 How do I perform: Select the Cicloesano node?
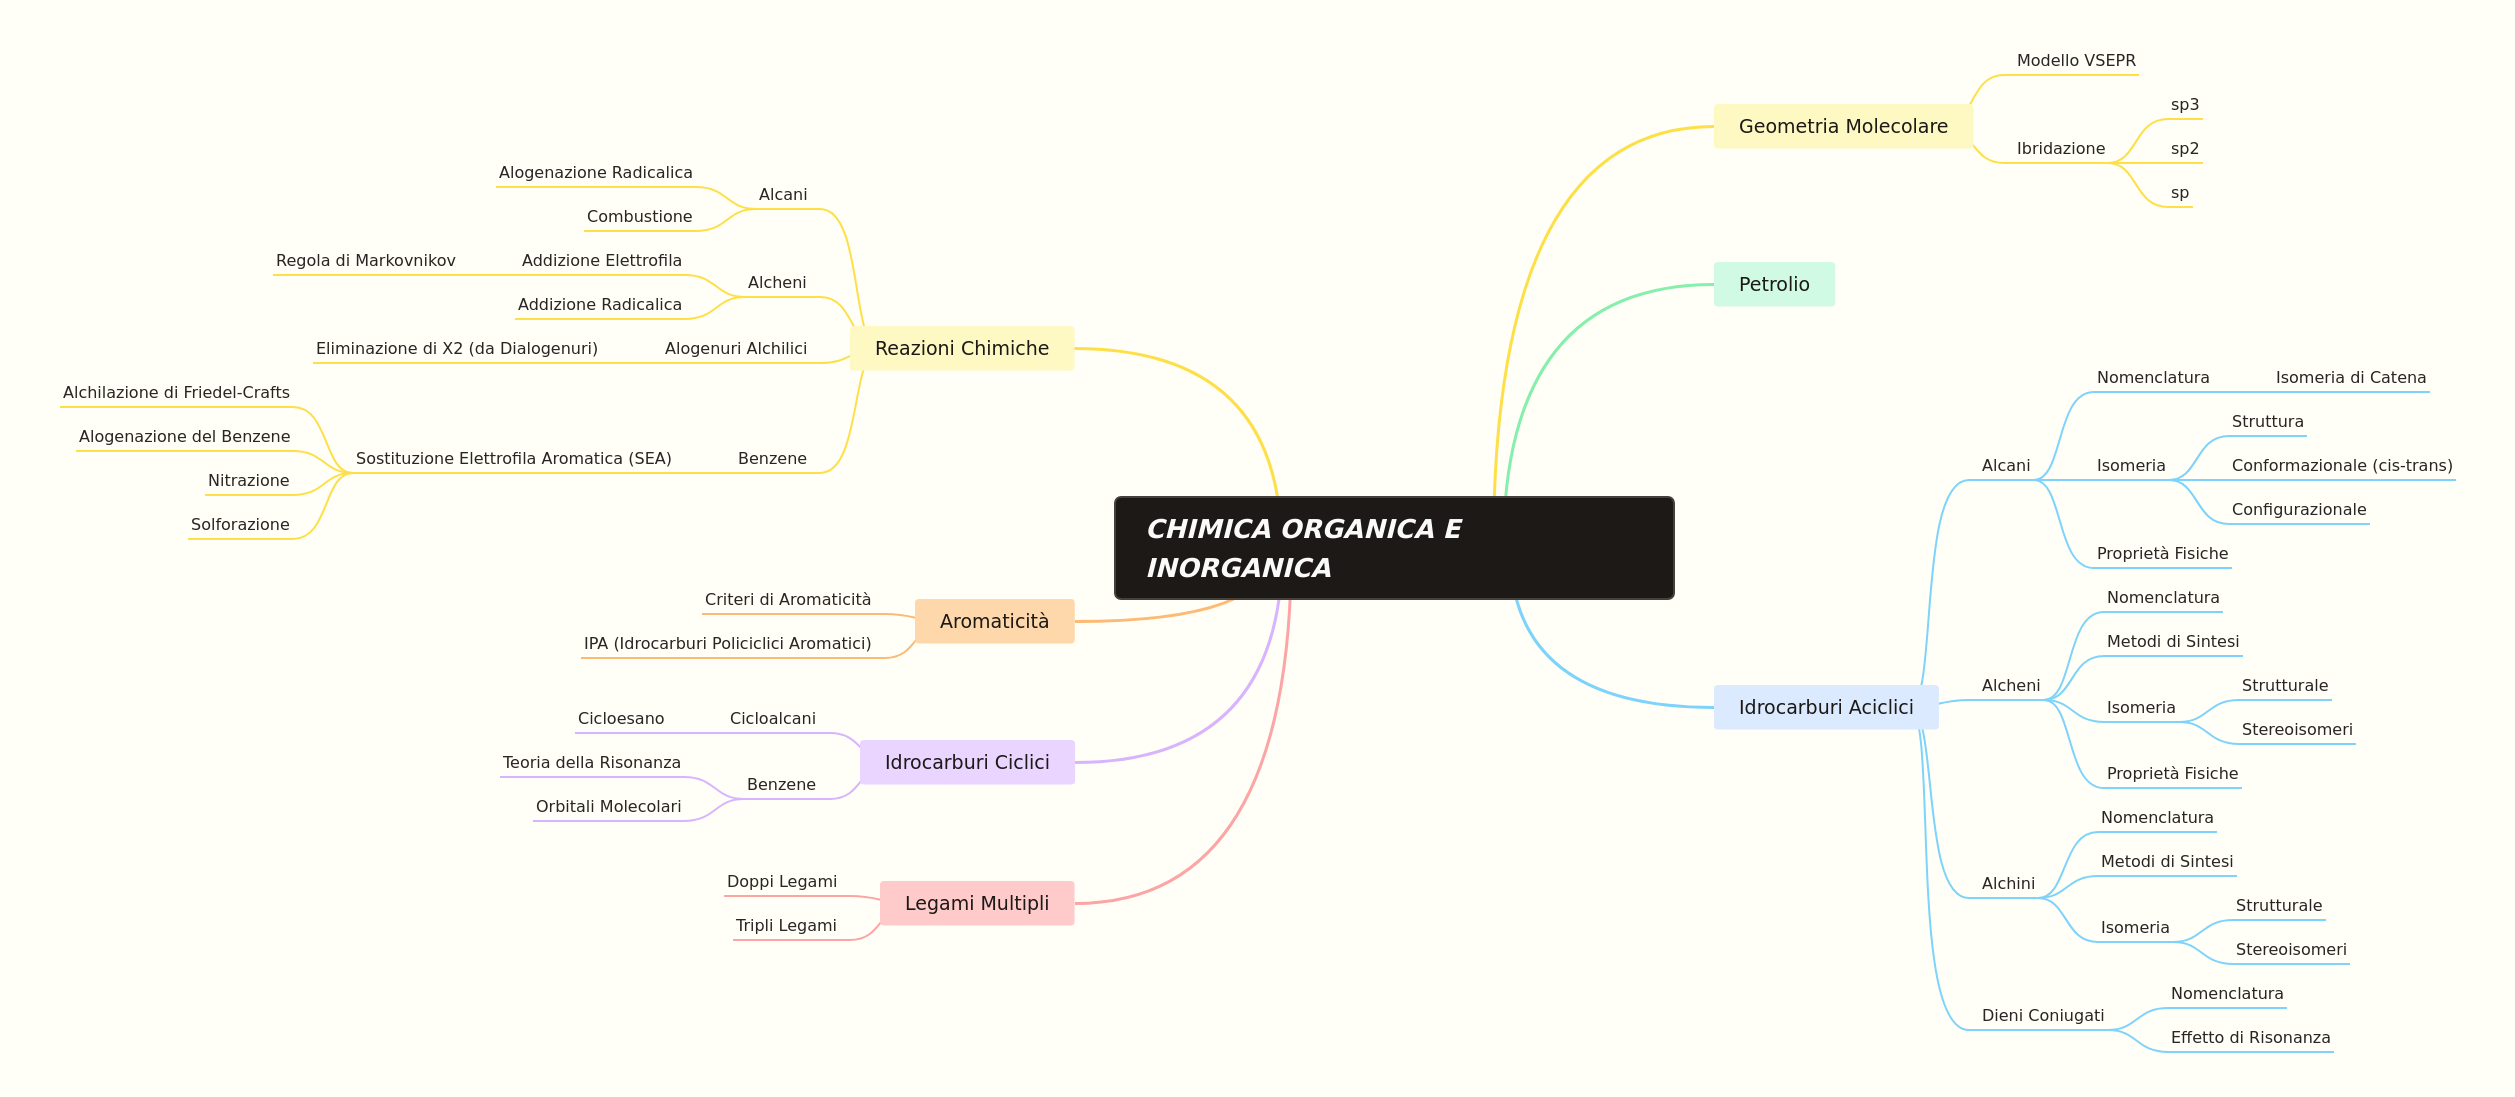(x=621, y=719)
